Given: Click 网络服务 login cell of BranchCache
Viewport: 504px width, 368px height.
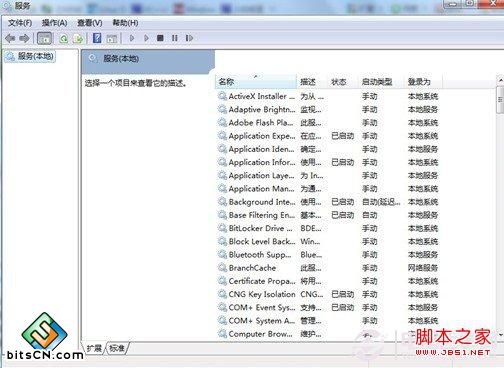Looking at the screenshot, I should (423, 268).
